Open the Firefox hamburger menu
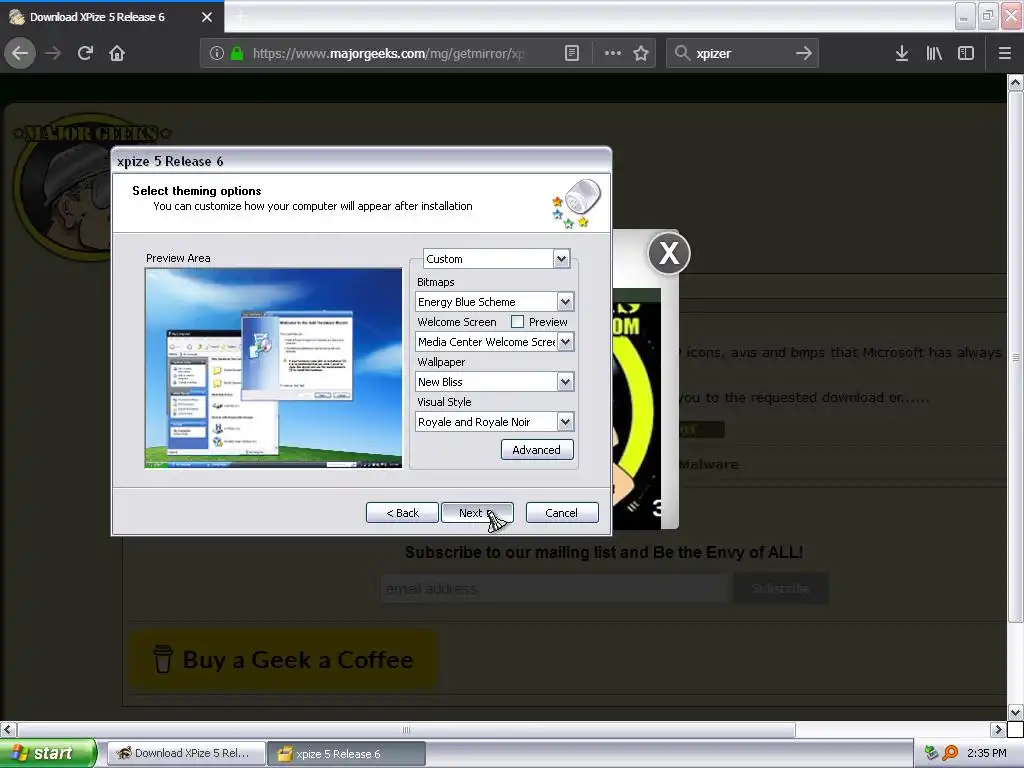1024x768 pixels. pos(1005,53)
